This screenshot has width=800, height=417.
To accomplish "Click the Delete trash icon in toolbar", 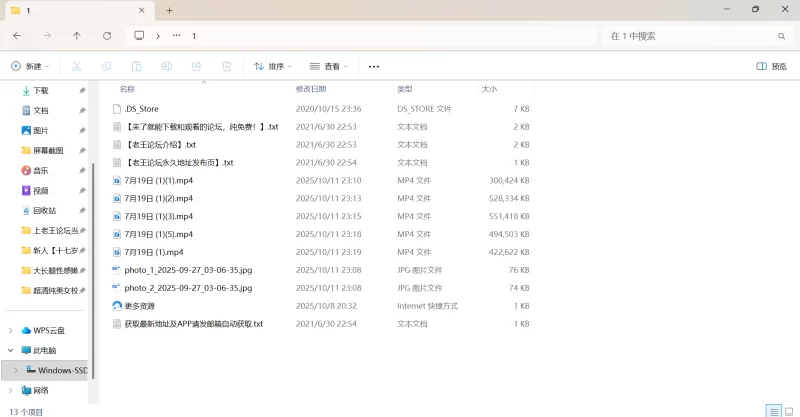I will 227,66.
